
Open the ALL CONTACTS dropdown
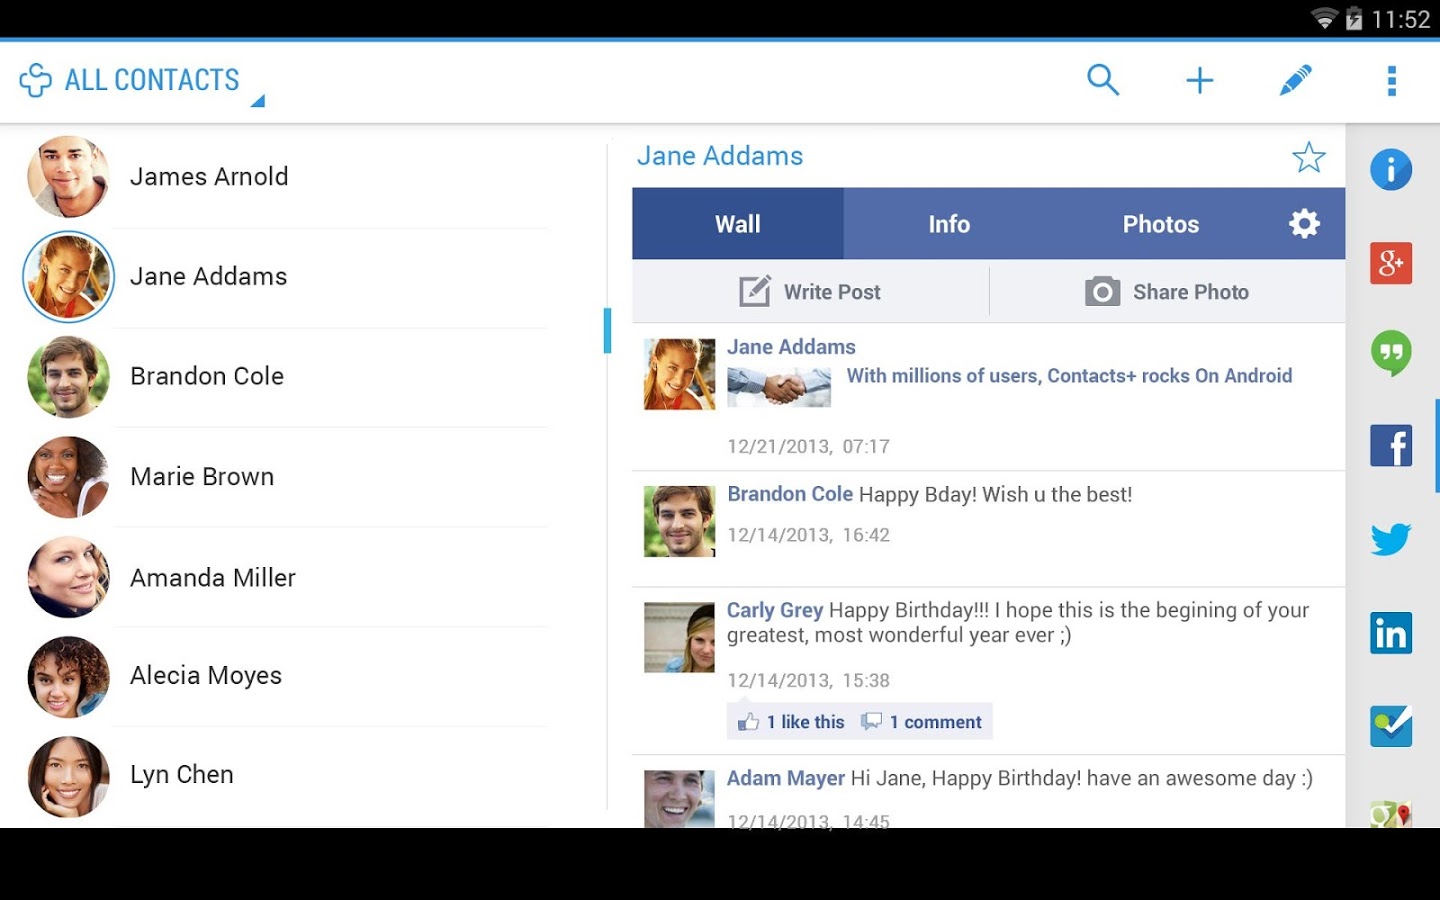coord(140,80)
